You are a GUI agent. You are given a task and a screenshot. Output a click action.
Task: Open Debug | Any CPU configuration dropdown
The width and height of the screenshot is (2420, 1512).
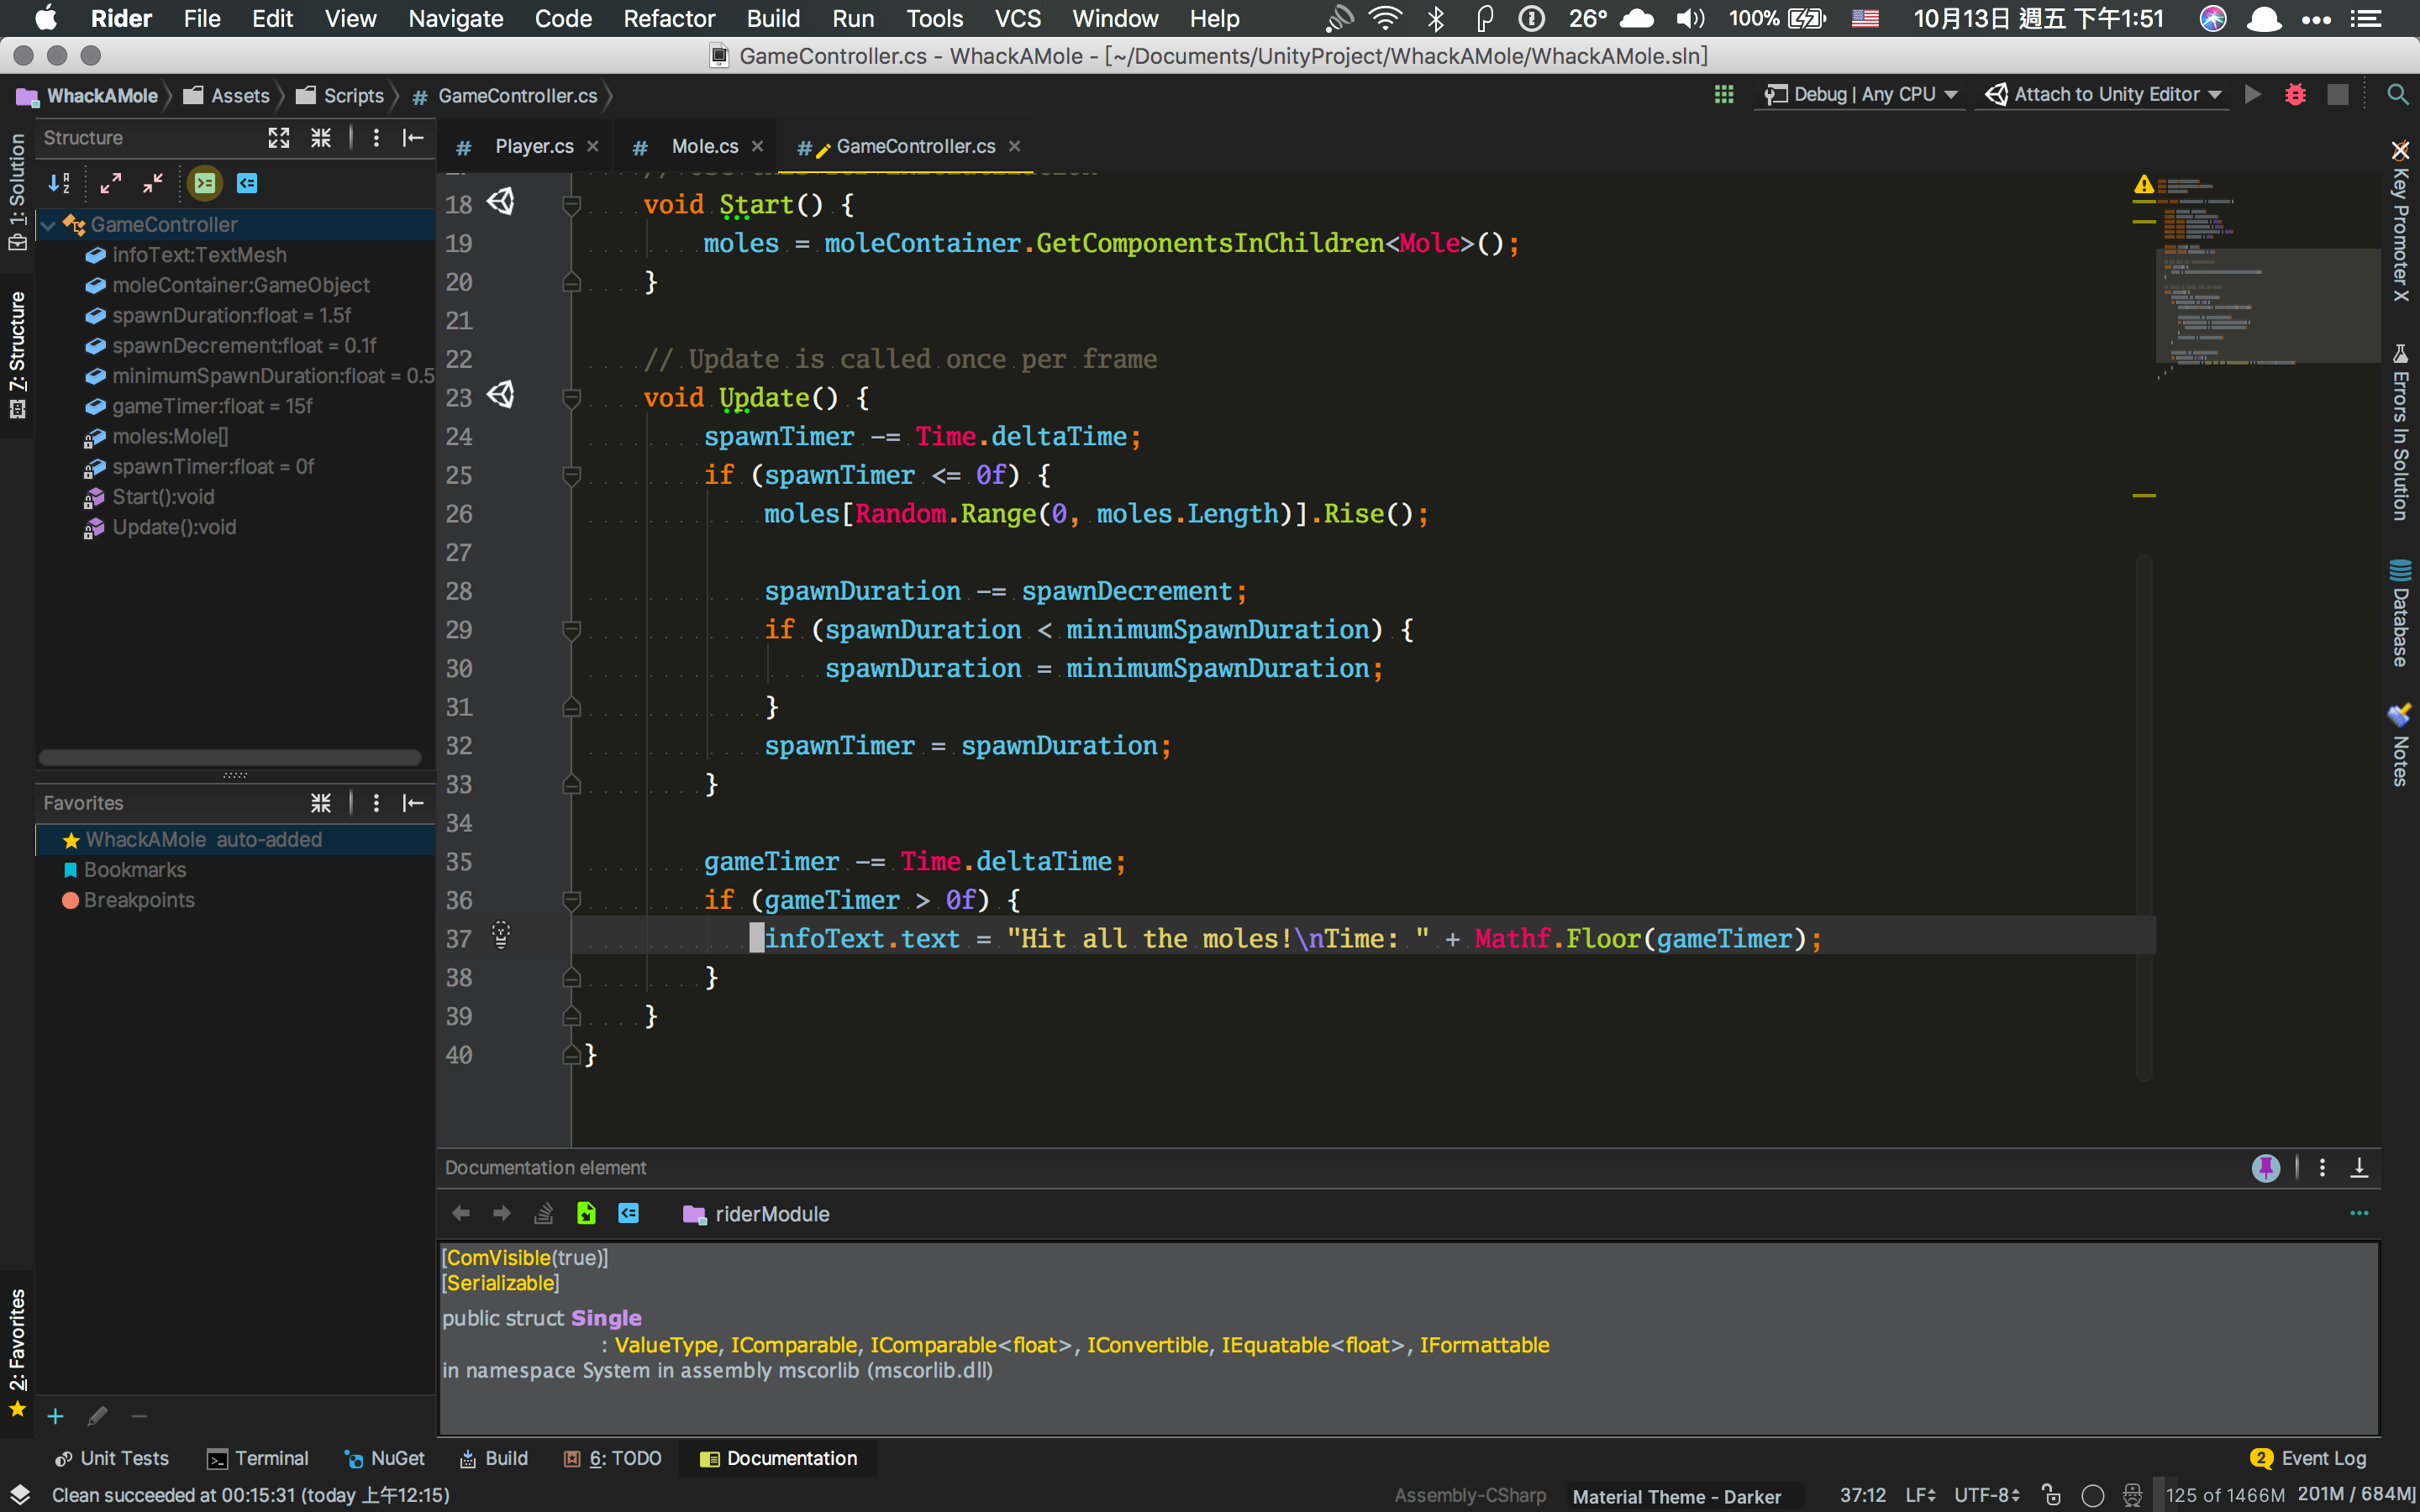pyautogui.click(x=1862, y=95)
